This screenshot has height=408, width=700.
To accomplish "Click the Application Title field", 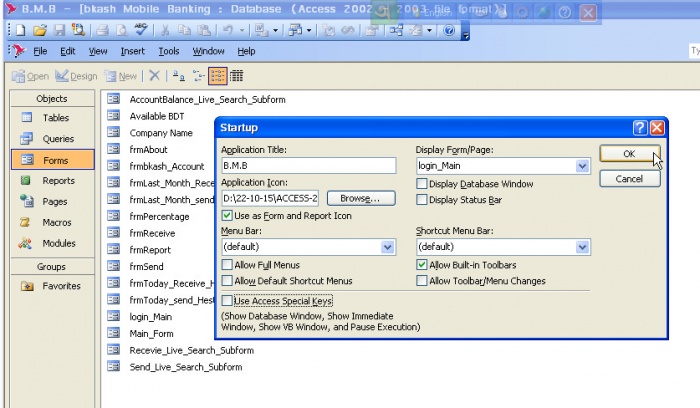I will tap(308, 166).
